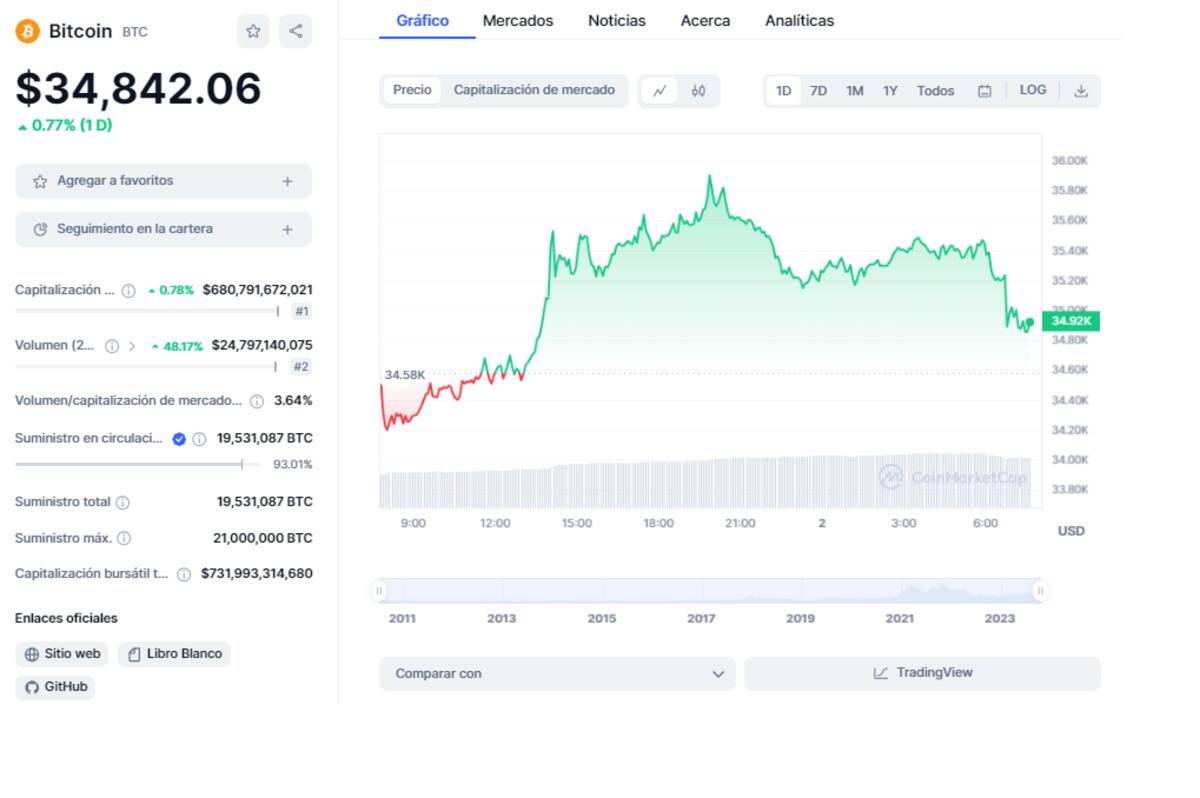This screenshot has height=798, width=1200.
Task: Click the share icon next to Bitcoin title
Action: point(295,31)
